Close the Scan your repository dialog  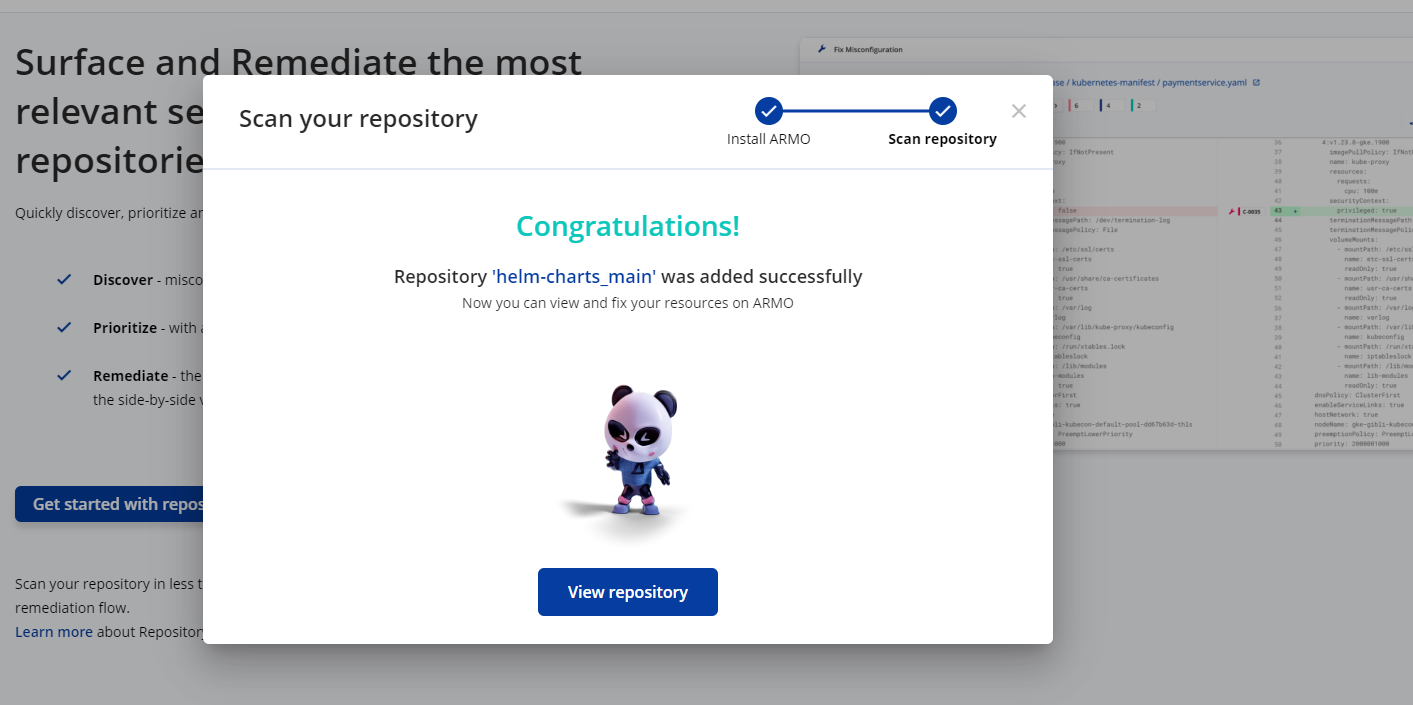coord(1019,111)
